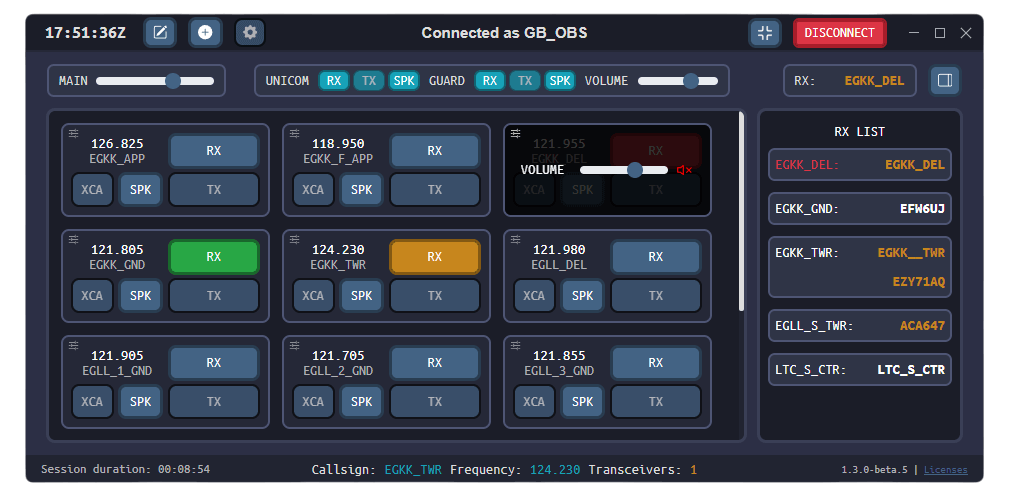Viewport: 1013px width, 500px height.
Task: Click the add station plus icon
Action: tap(205, 33)
